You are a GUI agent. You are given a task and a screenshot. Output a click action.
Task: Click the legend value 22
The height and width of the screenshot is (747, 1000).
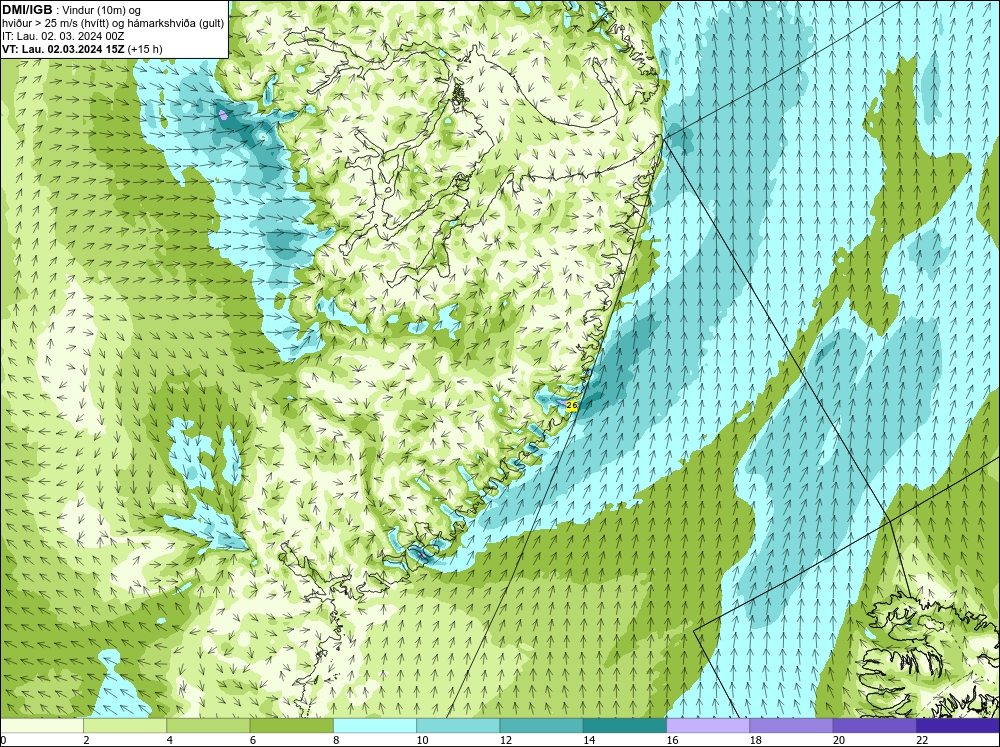click(x=922, y=740)
